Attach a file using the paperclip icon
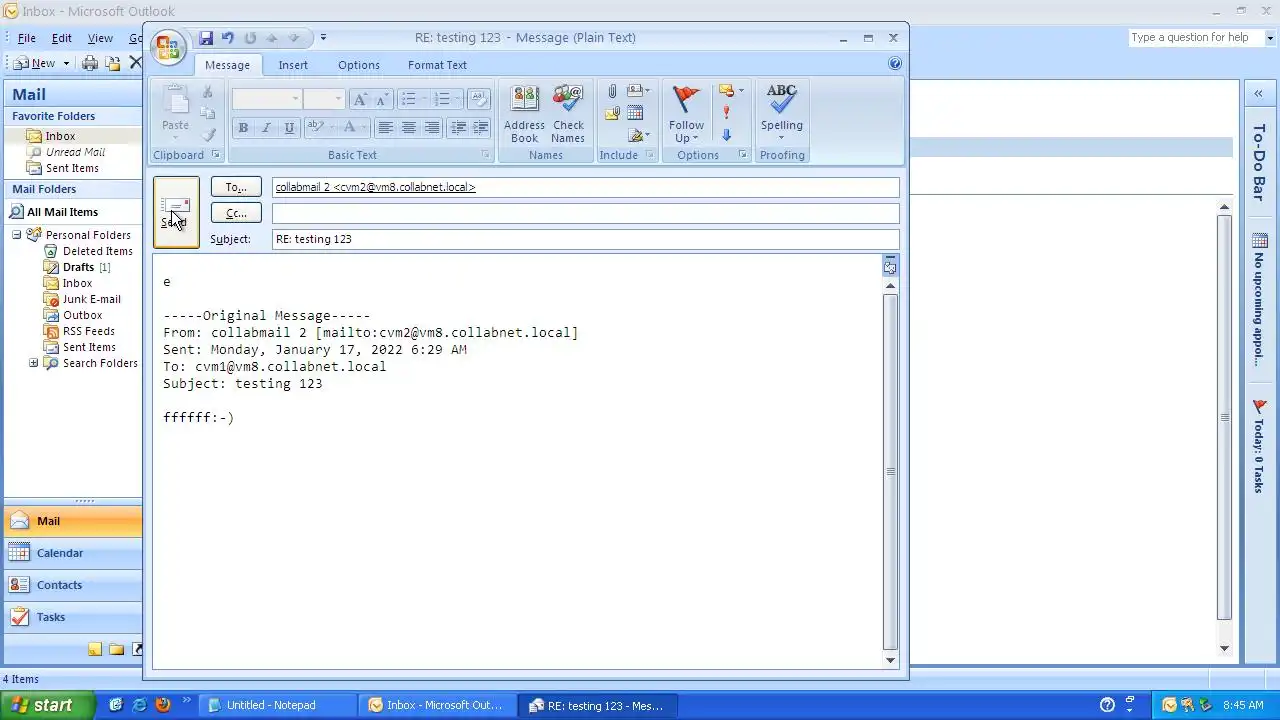1280x720 pixels. point(612,91)
